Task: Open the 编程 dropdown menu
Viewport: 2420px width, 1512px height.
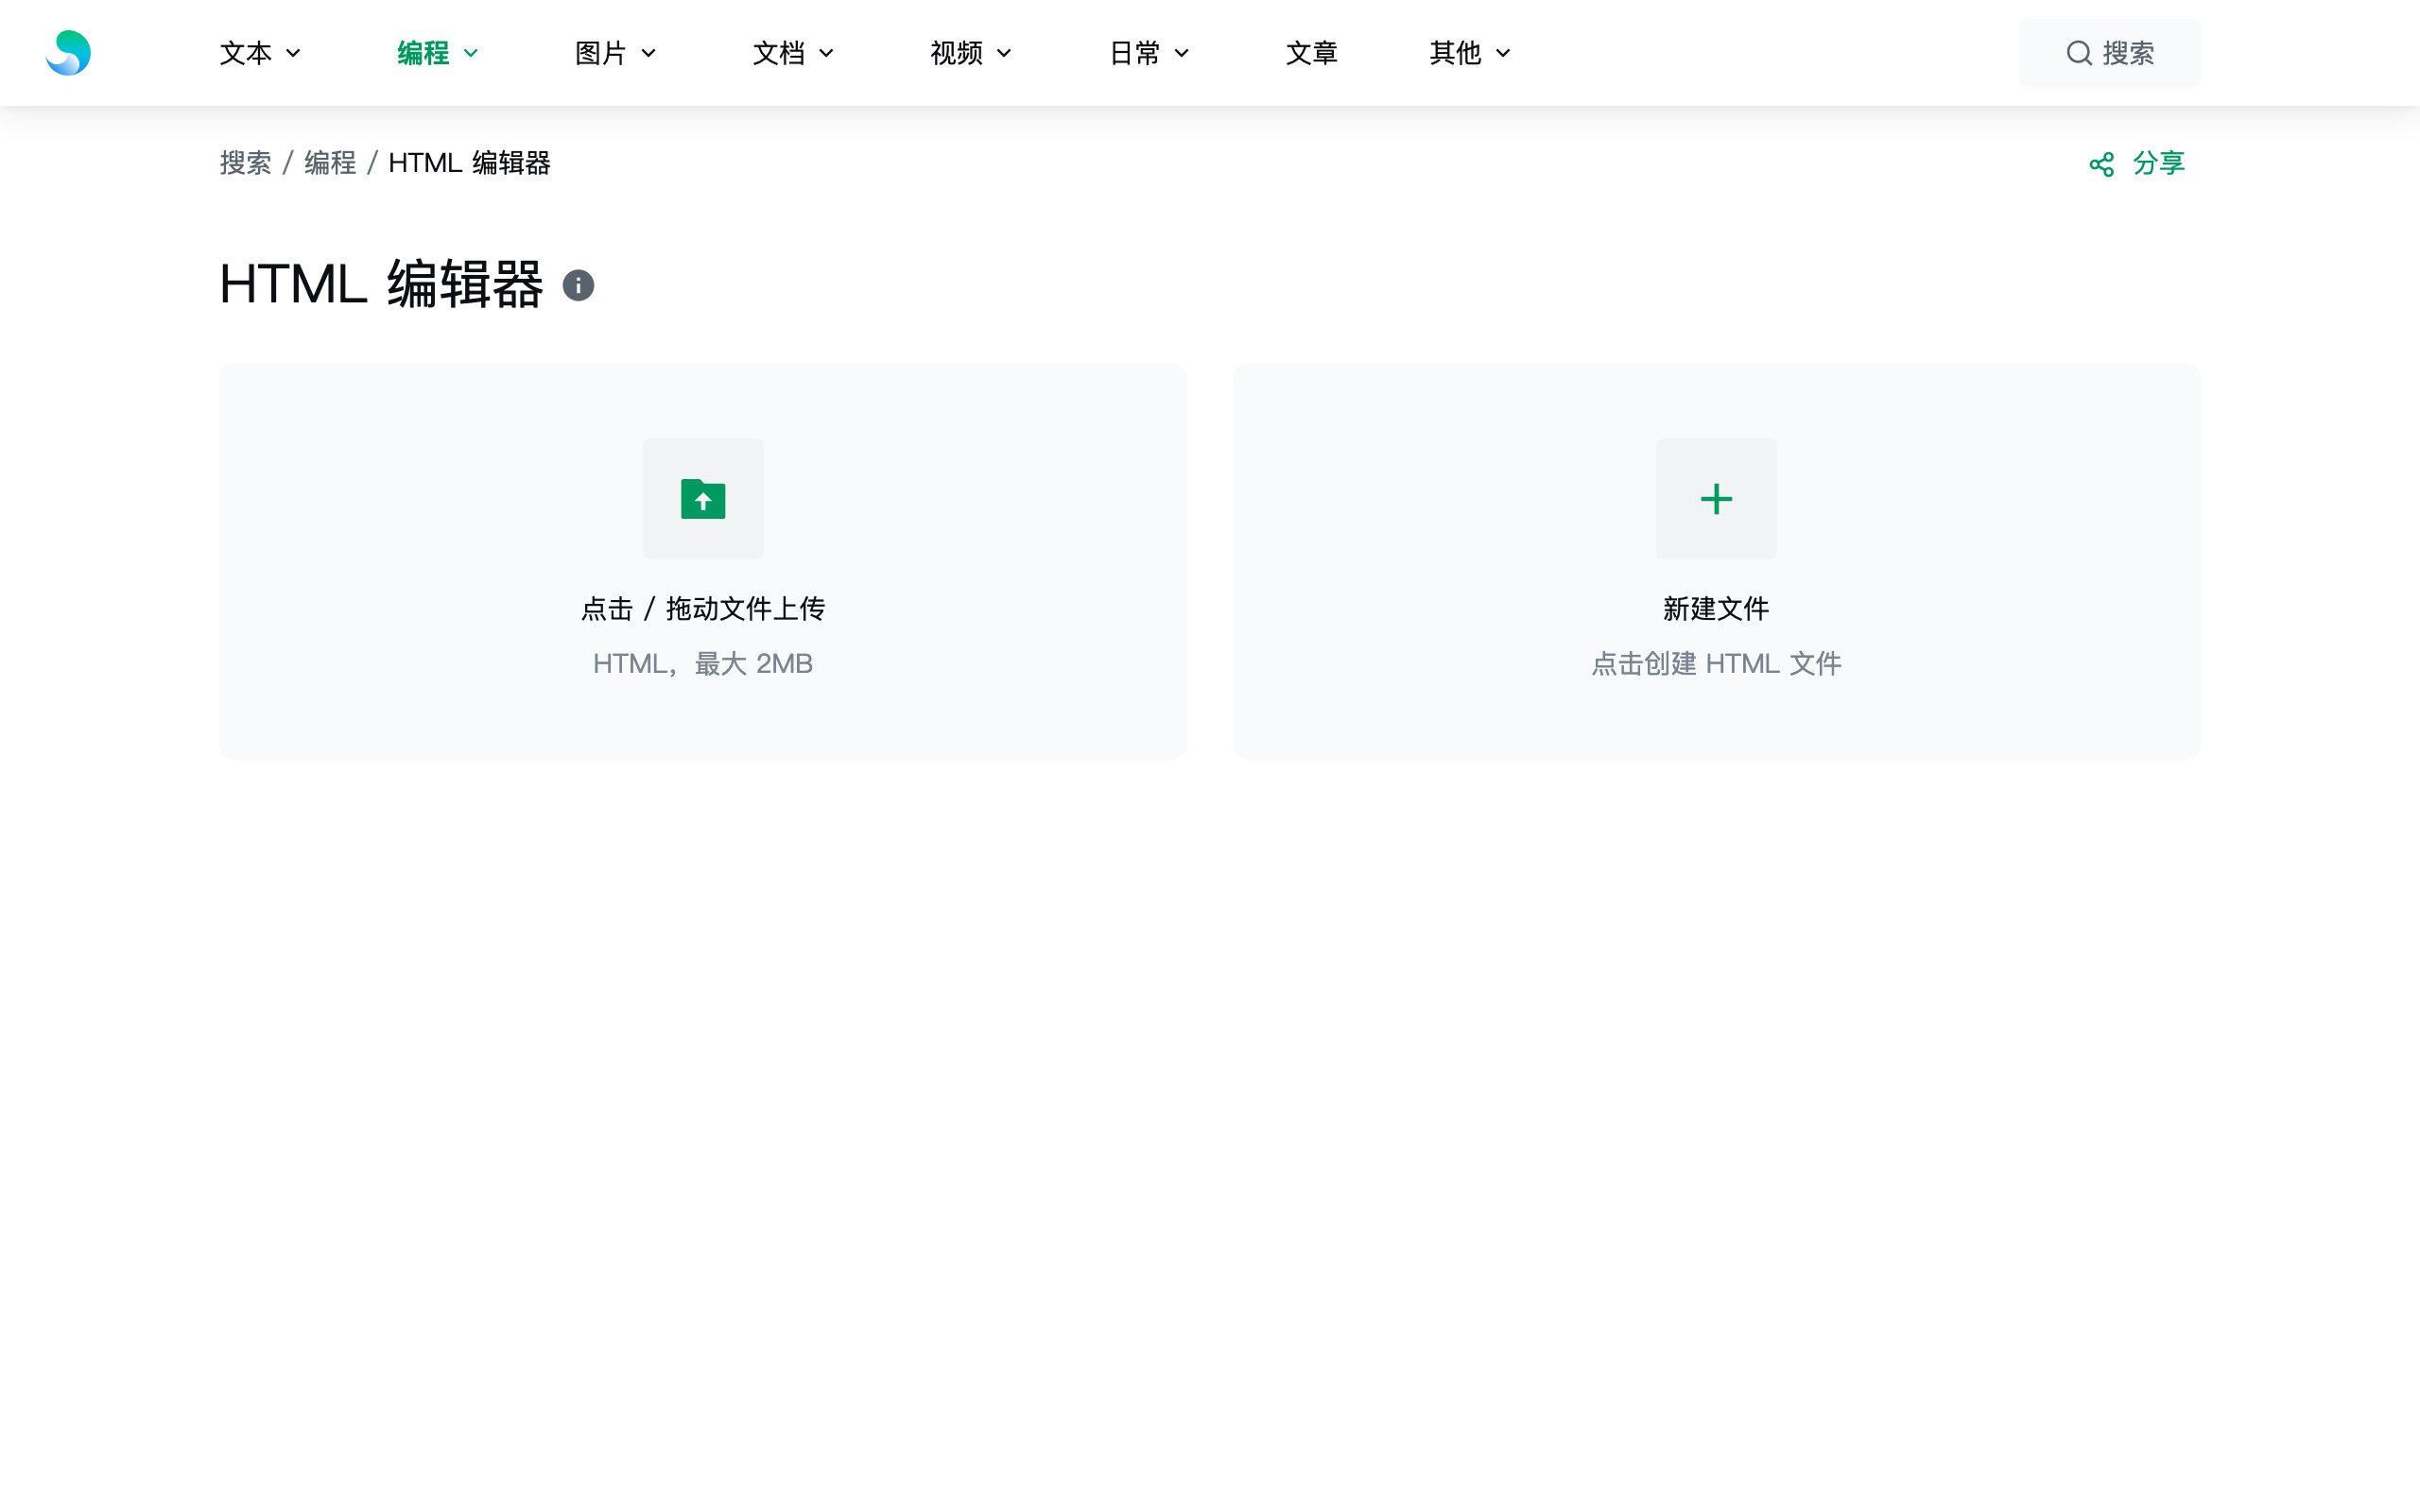Action: point(438,53)
